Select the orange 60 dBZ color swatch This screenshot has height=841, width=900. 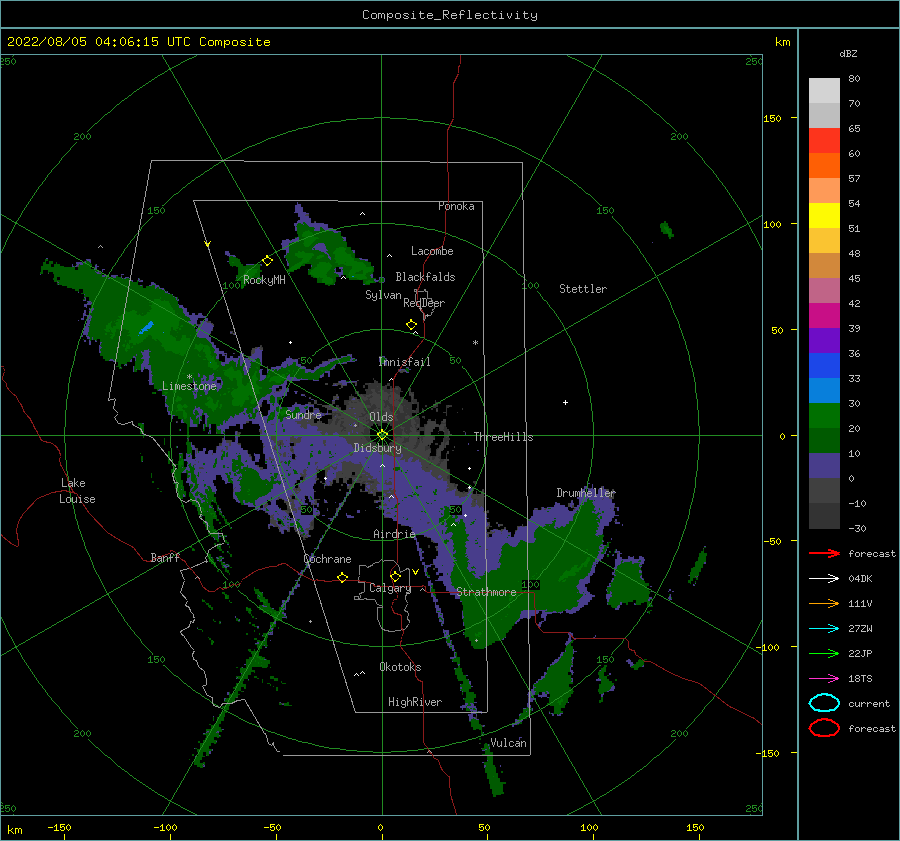(824, 165)
